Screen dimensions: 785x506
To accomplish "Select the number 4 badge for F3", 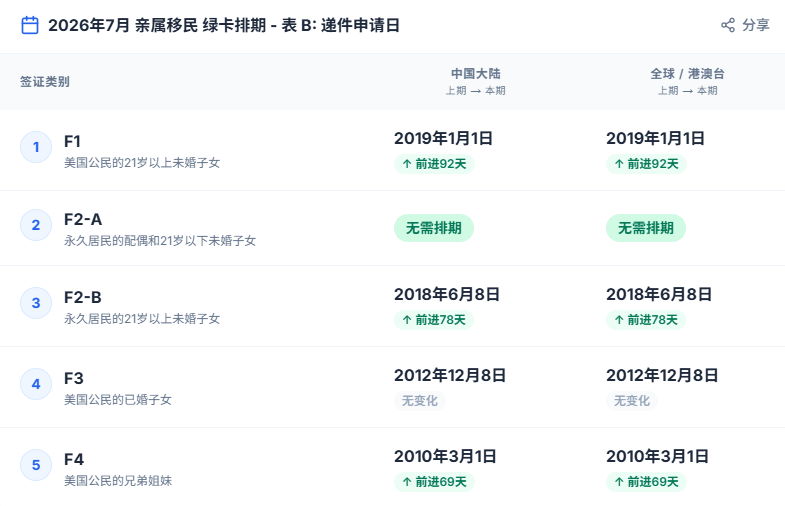I will (x=36, y=384).
